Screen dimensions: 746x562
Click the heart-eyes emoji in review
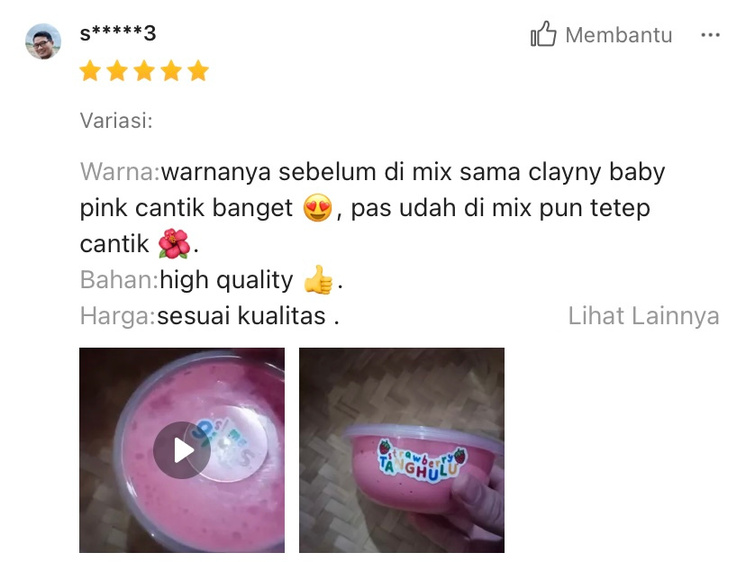tap(317, 208)
